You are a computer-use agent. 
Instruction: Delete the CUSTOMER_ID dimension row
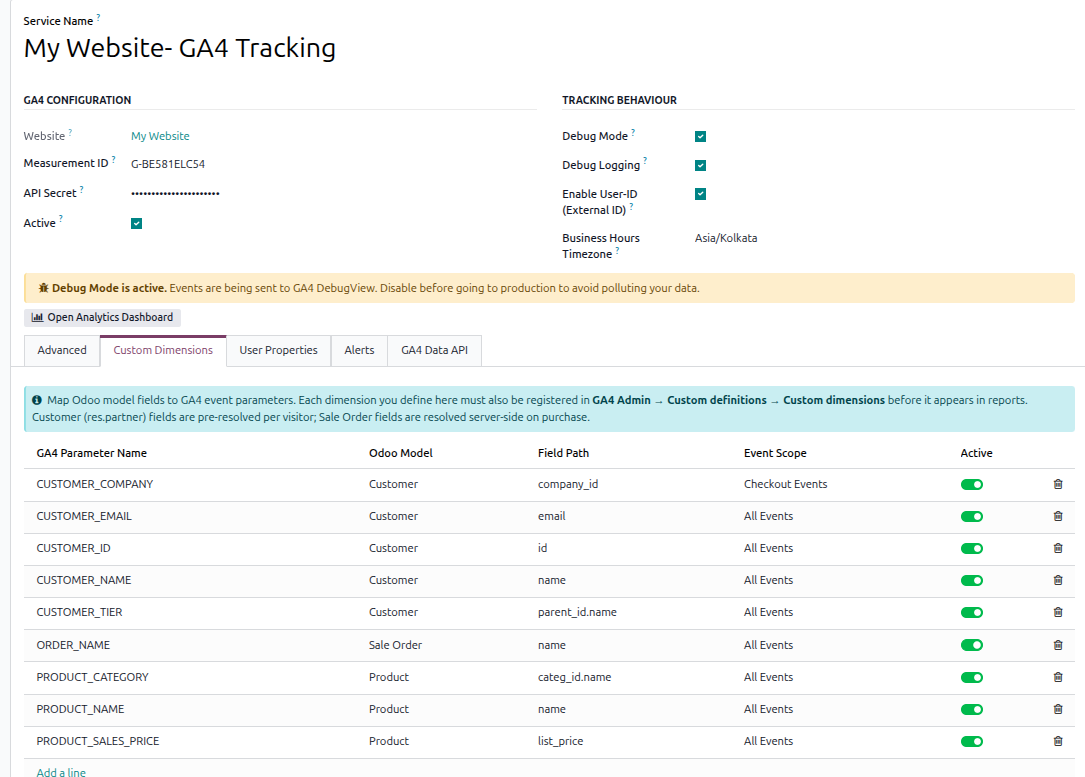1057,548
